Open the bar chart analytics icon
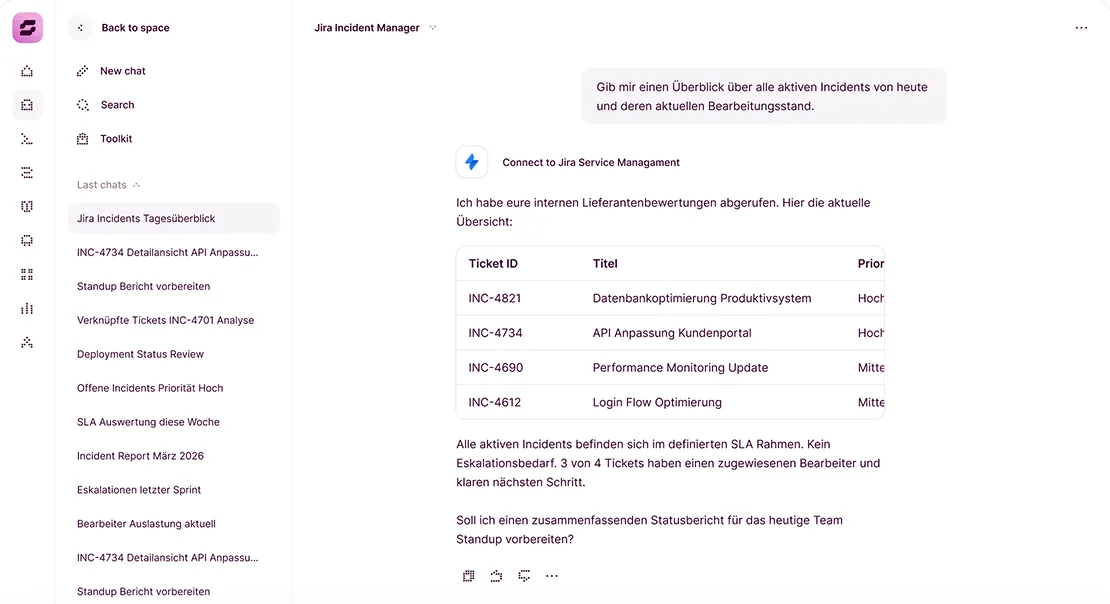Screen dimensions: 1110x604 pyautogui.click(x=27, y=309)
